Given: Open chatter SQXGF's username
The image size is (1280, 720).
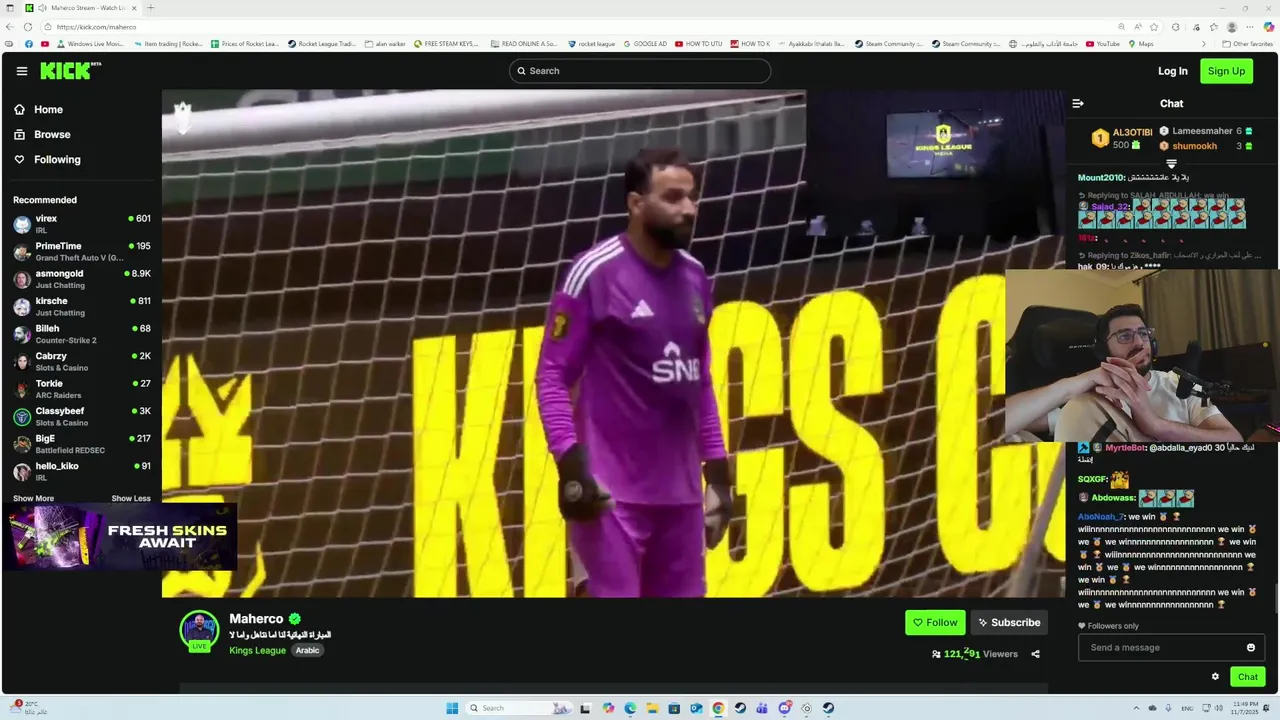Looking at the screenshot, I should [1091, 480].
